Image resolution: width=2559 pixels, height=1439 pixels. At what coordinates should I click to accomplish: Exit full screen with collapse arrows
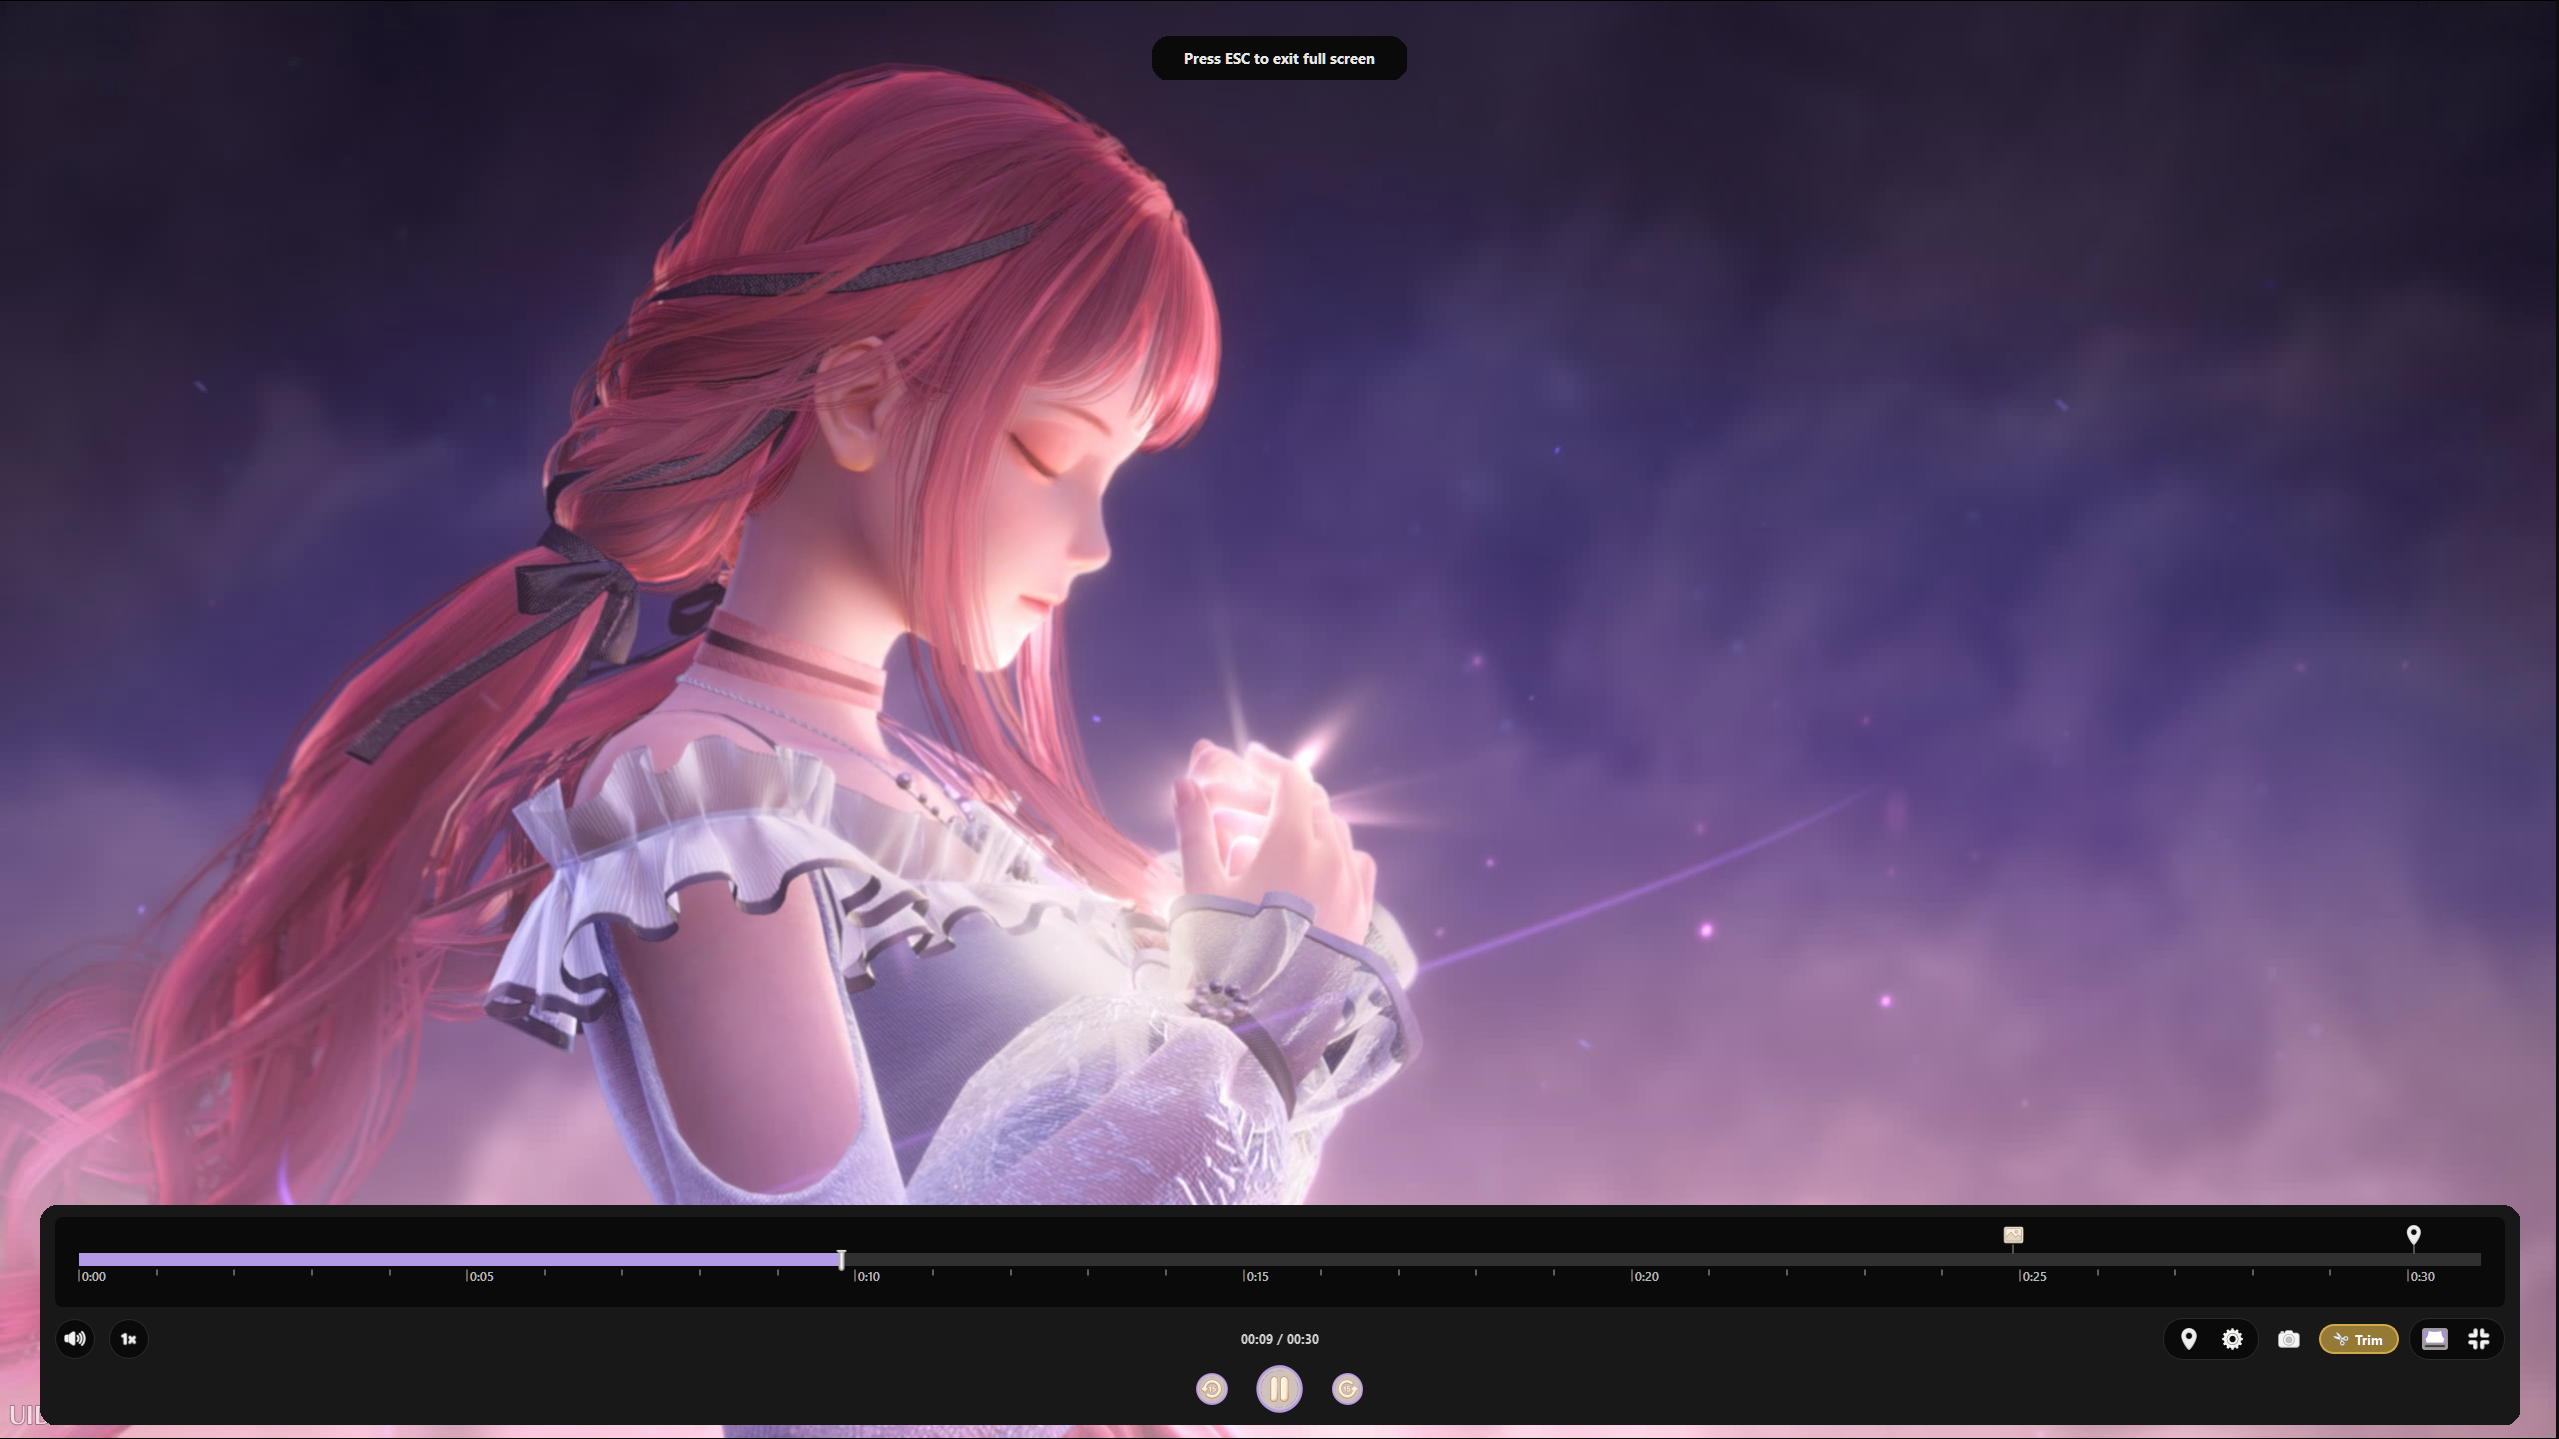point(2478,1338)
